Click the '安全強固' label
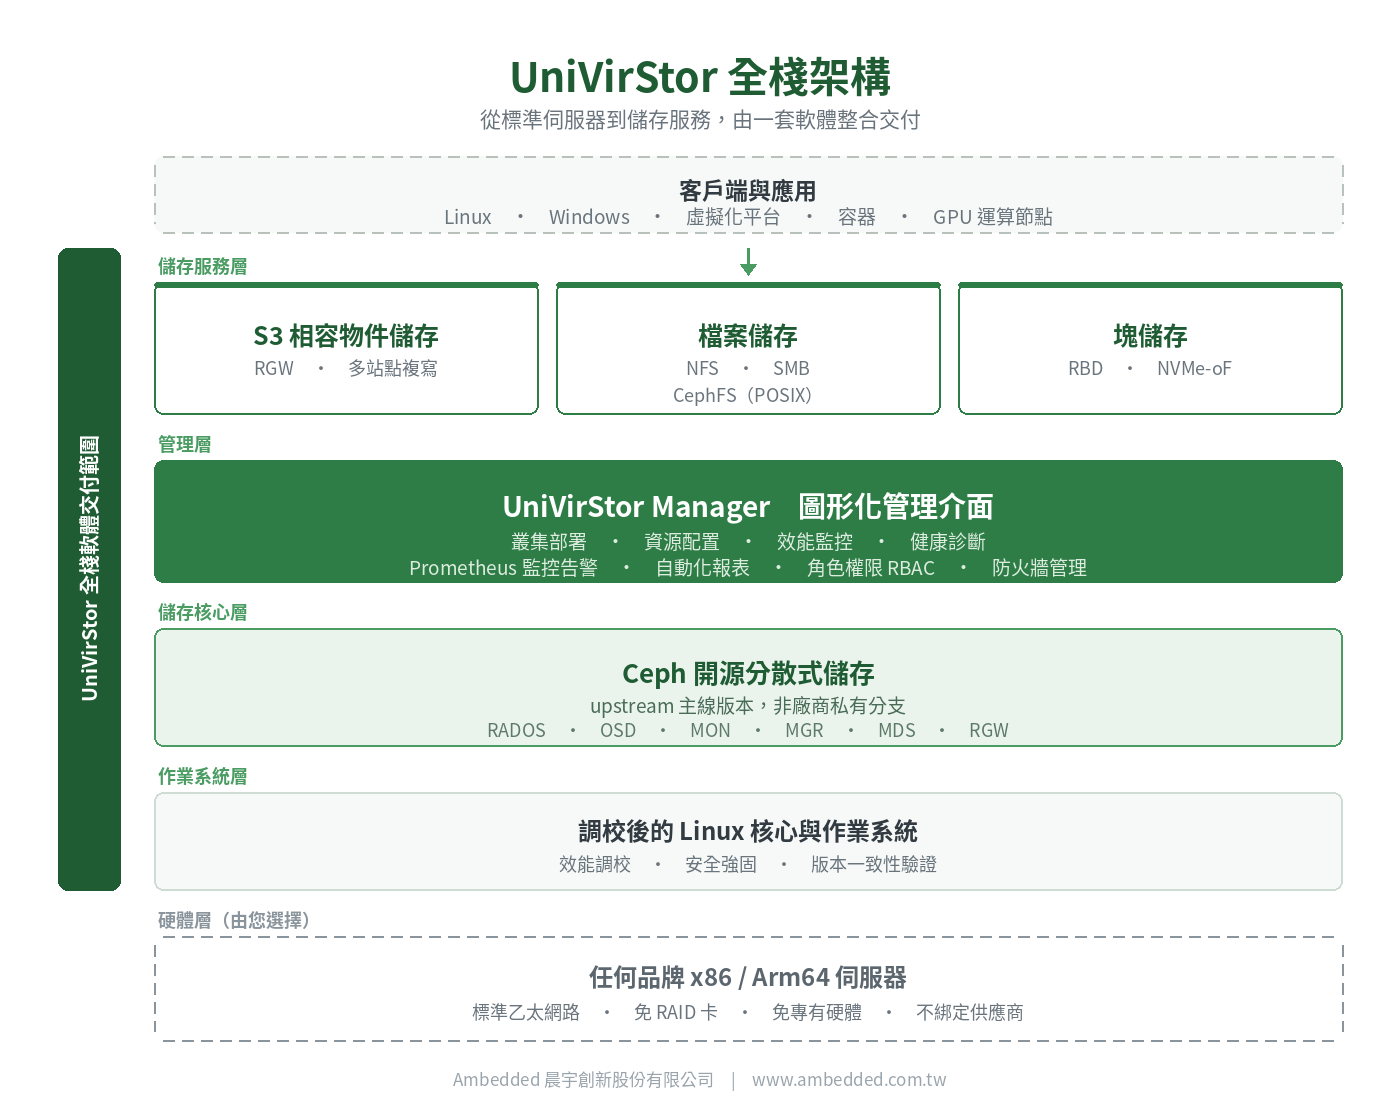 click(721, 864)
